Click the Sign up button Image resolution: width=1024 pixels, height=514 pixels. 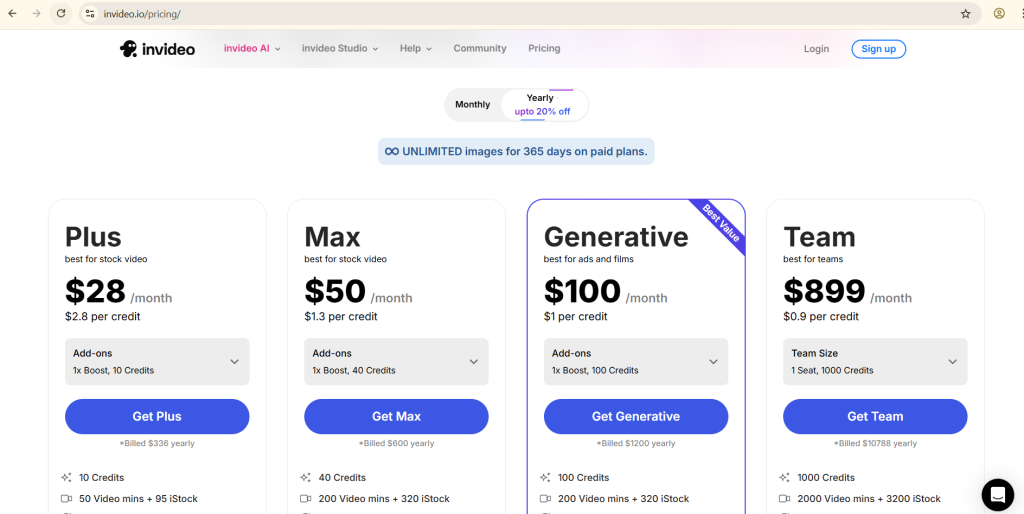tap(878, 49)
